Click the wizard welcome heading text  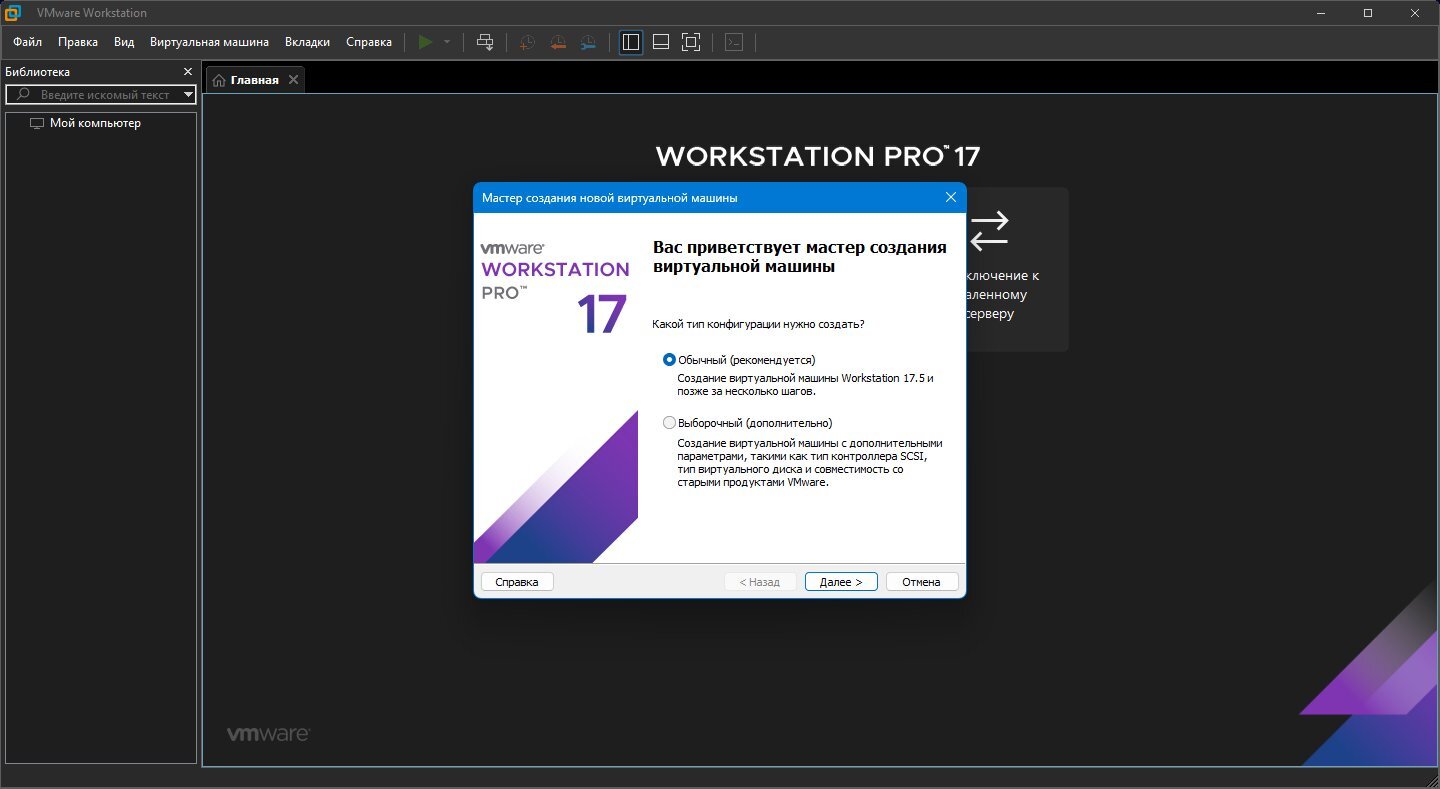tap(799, 257)
